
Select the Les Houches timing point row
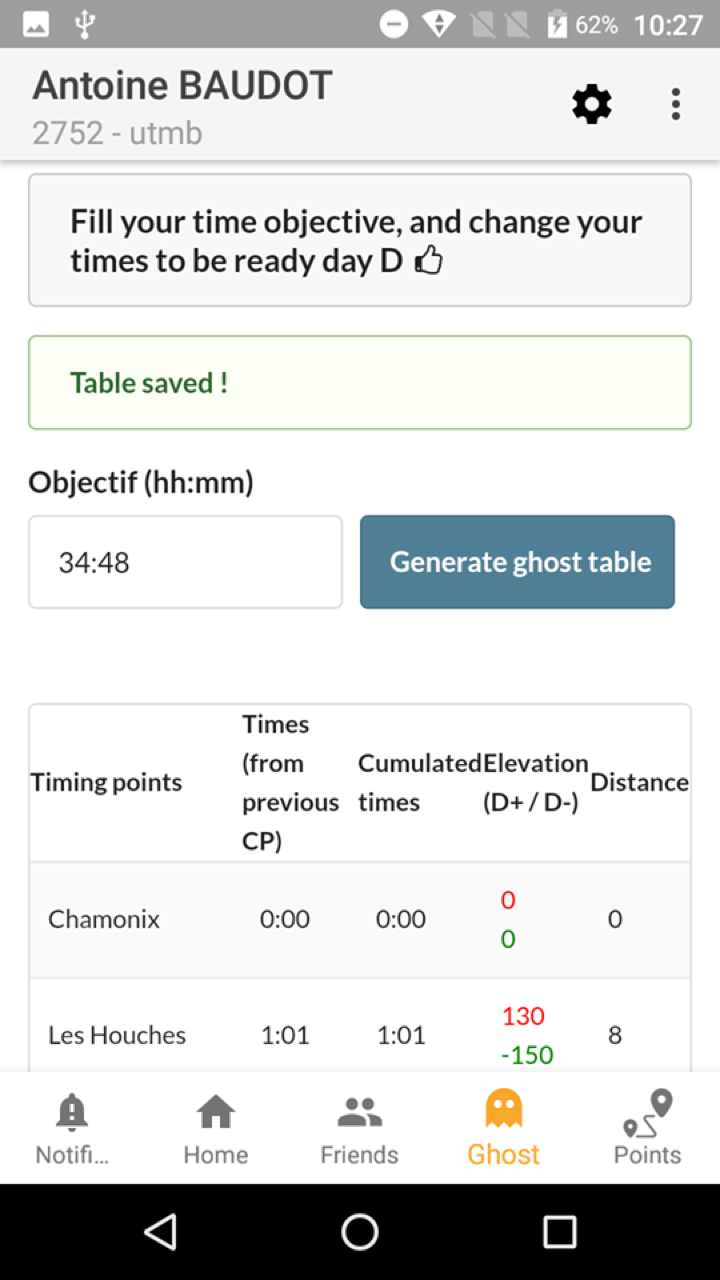(360, 1026)
